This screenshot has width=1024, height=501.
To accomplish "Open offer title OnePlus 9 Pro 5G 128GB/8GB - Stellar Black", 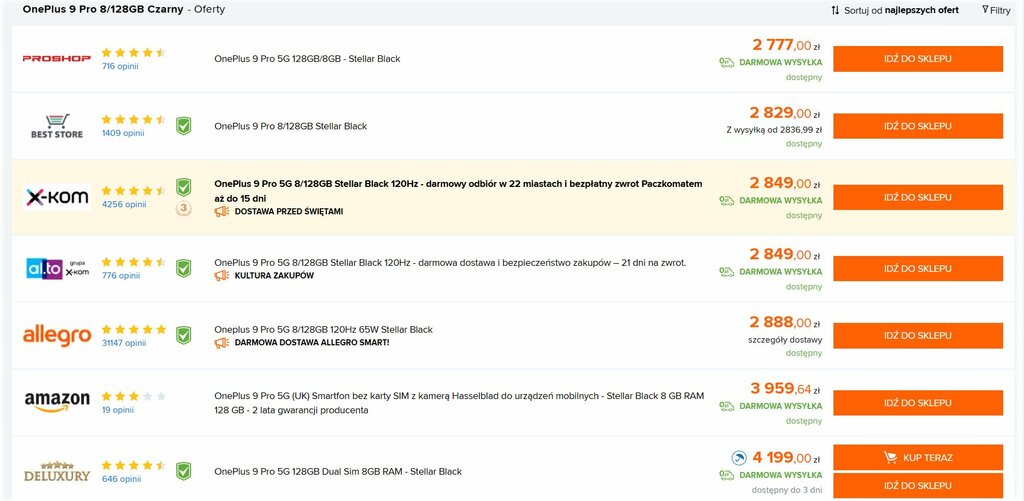I will tap(307, 59).
